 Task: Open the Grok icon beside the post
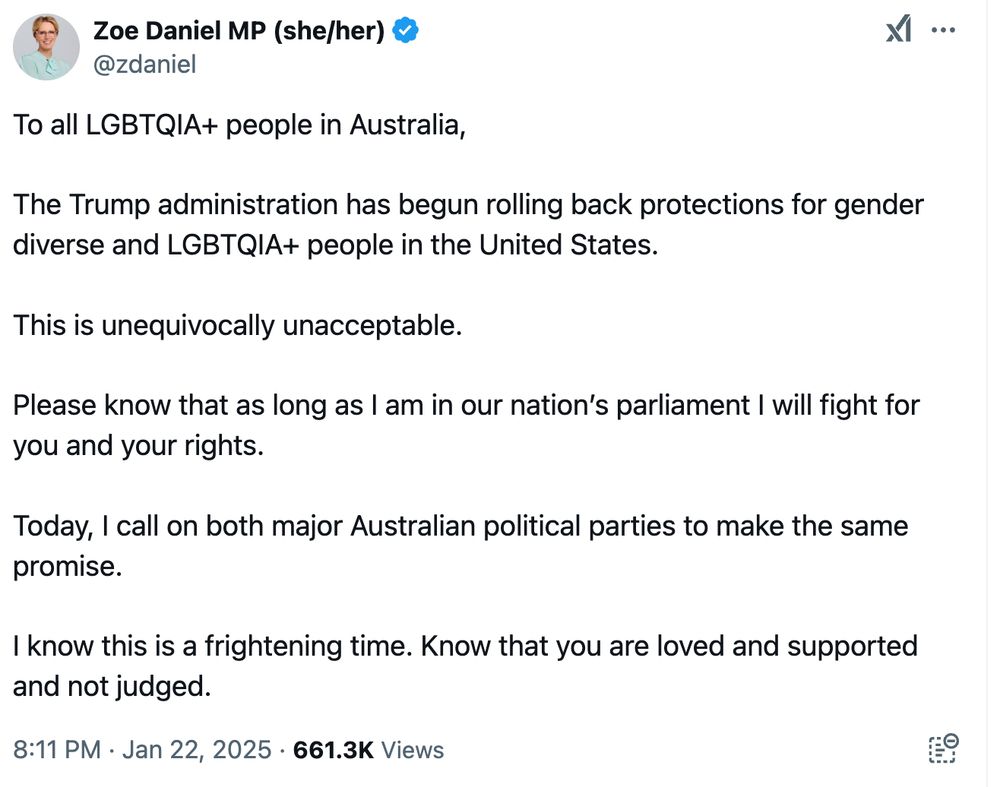pyautogui.click(x=898, y=29)
